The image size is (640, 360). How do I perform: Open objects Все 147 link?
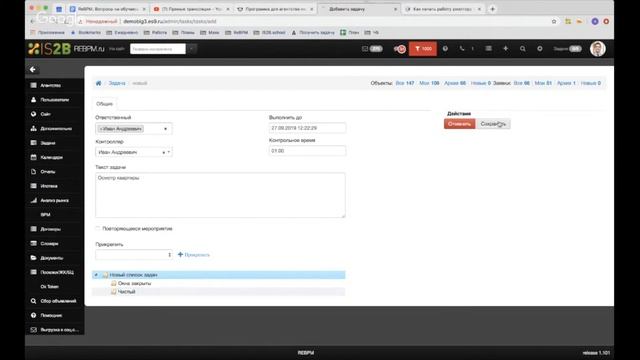point(405,83)
